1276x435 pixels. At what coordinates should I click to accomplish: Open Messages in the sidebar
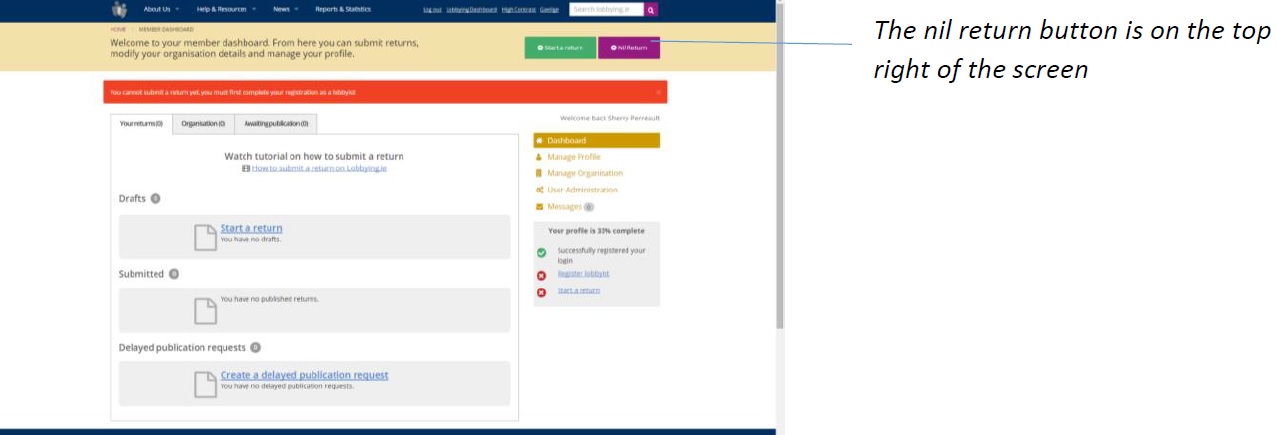tap(564, 207)
